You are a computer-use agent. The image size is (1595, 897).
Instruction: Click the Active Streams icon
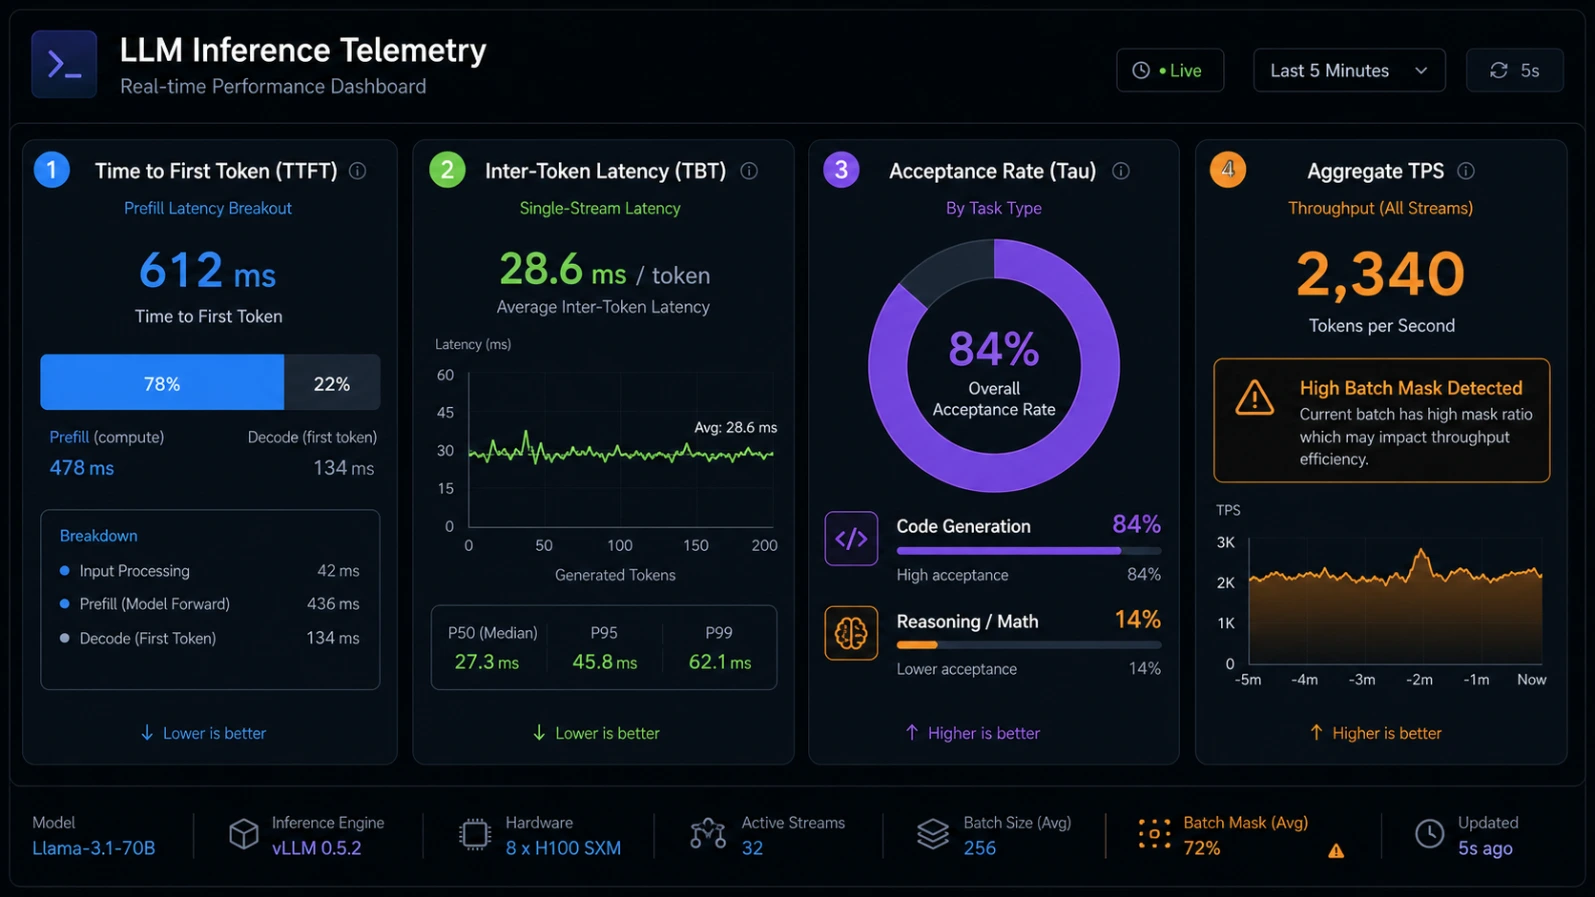click(x=708, y=834)
